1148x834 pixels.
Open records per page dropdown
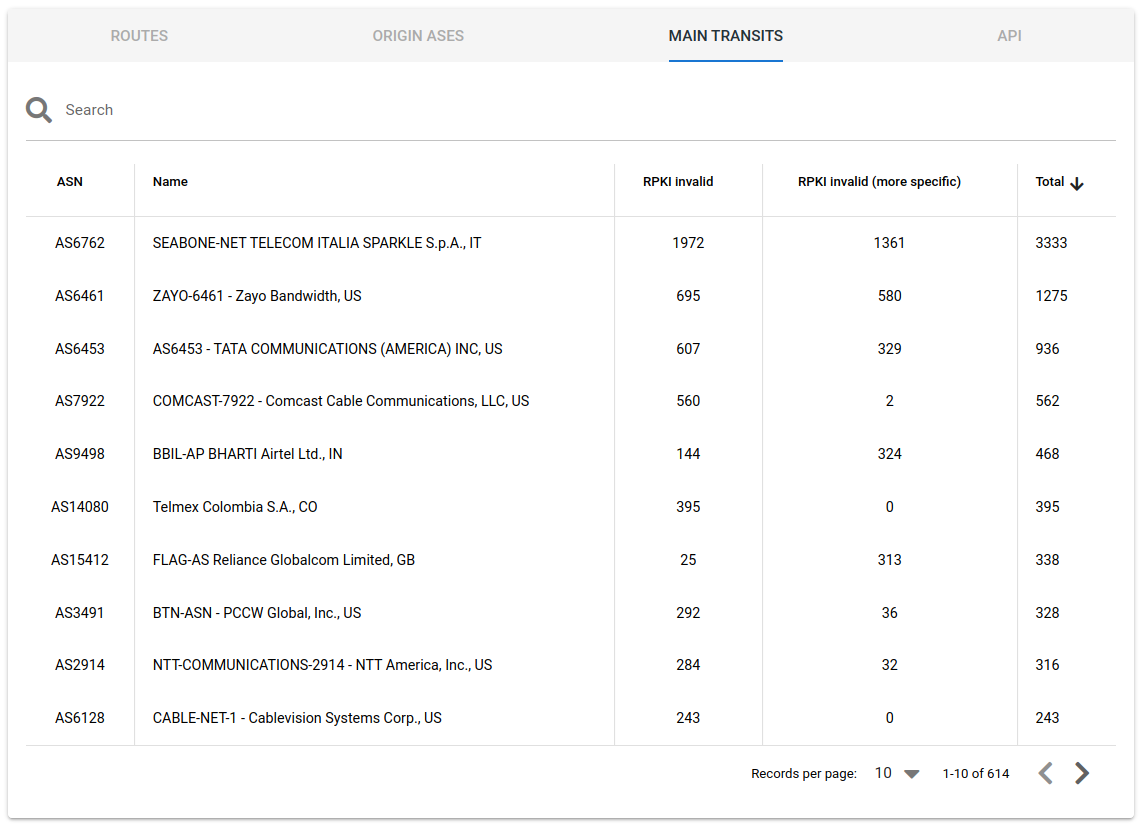click(x=897, y=773)
